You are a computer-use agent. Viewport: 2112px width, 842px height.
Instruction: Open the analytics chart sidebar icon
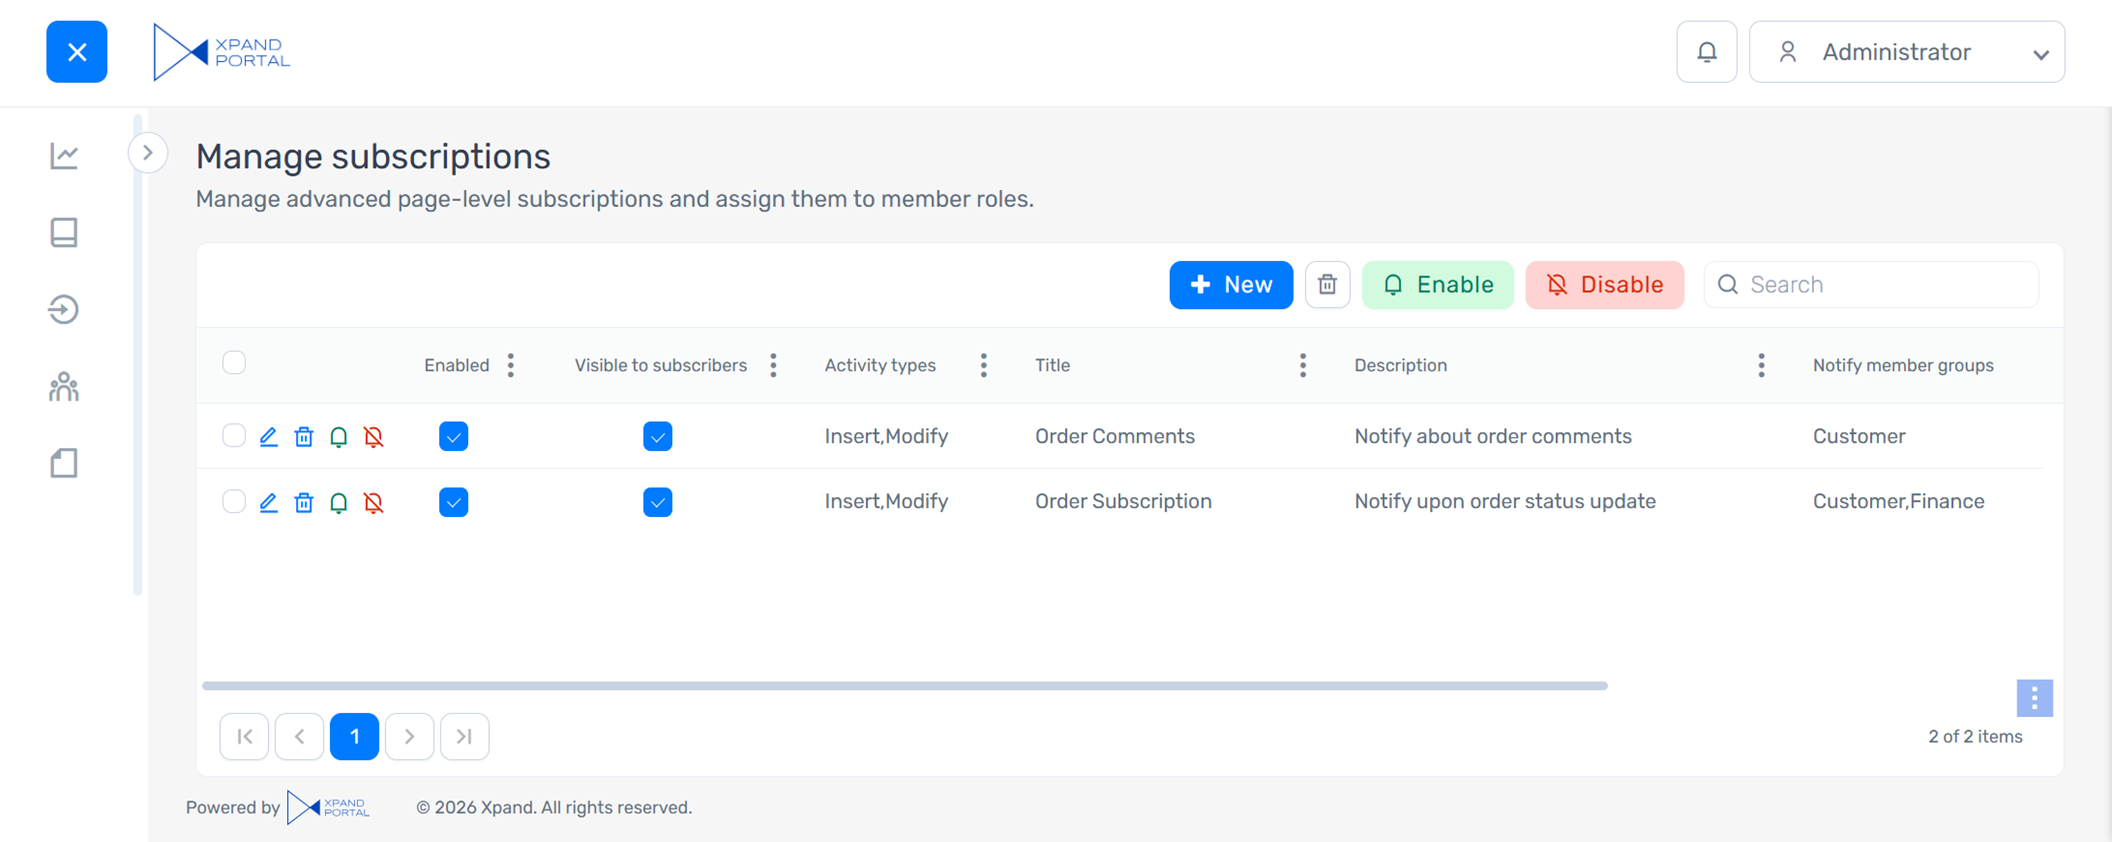64,156
